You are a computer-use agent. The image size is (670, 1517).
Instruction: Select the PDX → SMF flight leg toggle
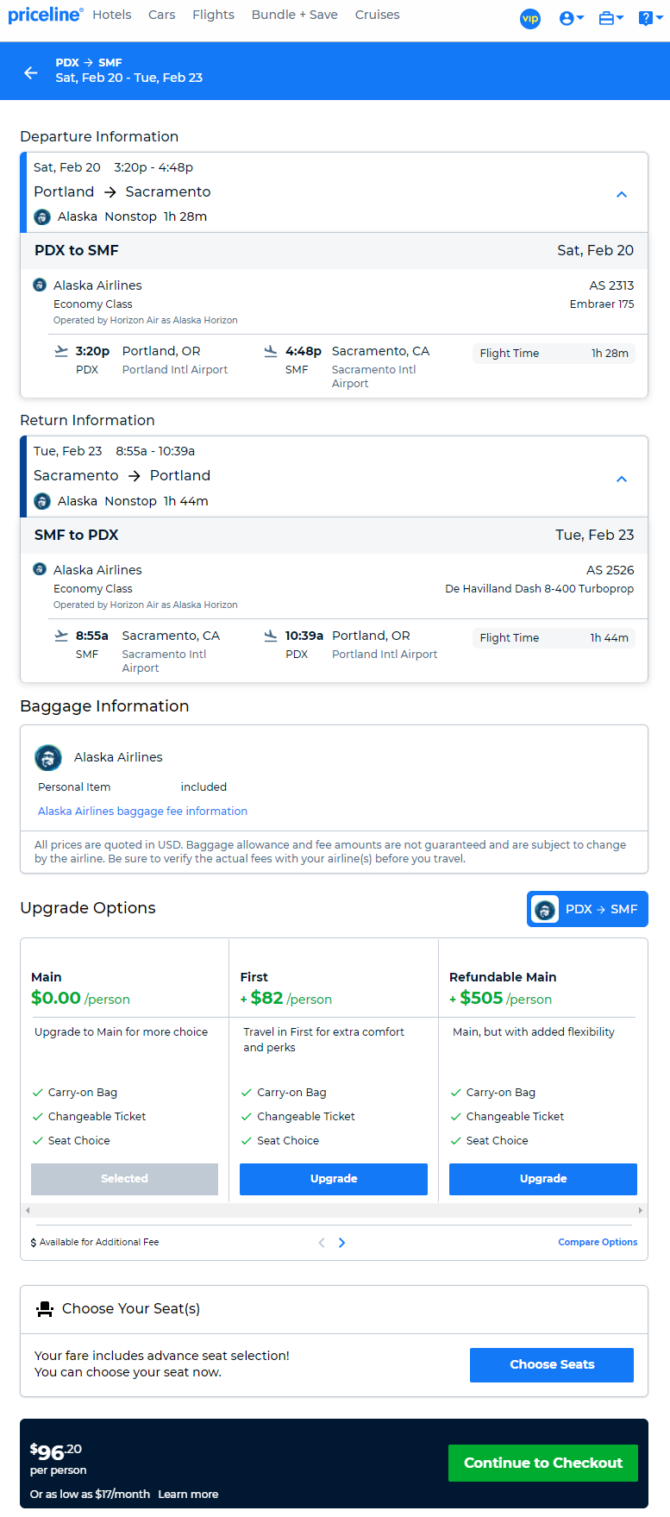click(x=587, y=909)
